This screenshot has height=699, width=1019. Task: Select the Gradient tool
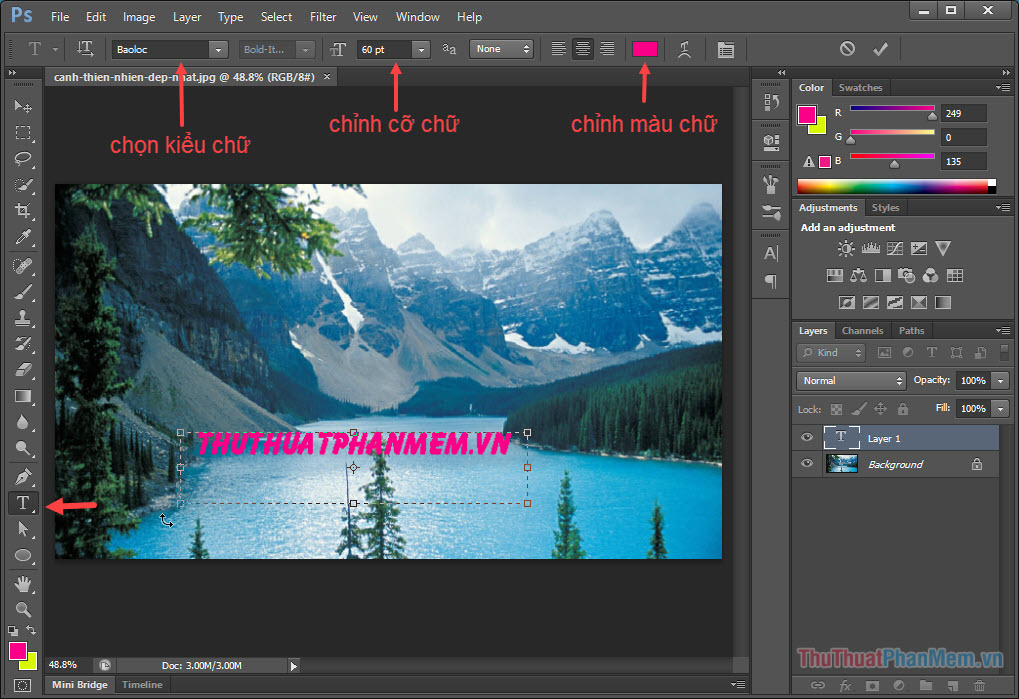(x=22, y=397)
